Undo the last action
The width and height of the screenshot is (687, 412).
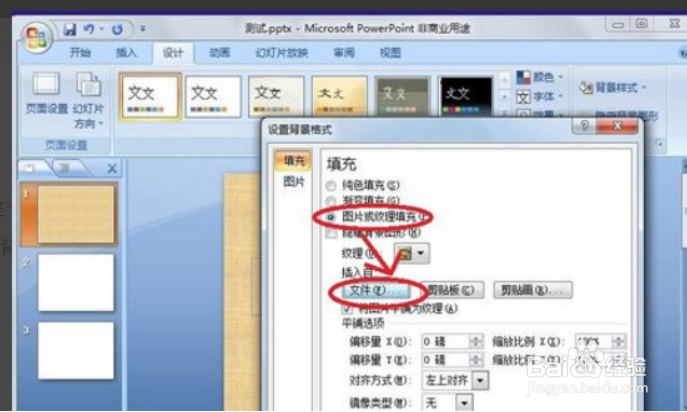(x=89, y=29)
